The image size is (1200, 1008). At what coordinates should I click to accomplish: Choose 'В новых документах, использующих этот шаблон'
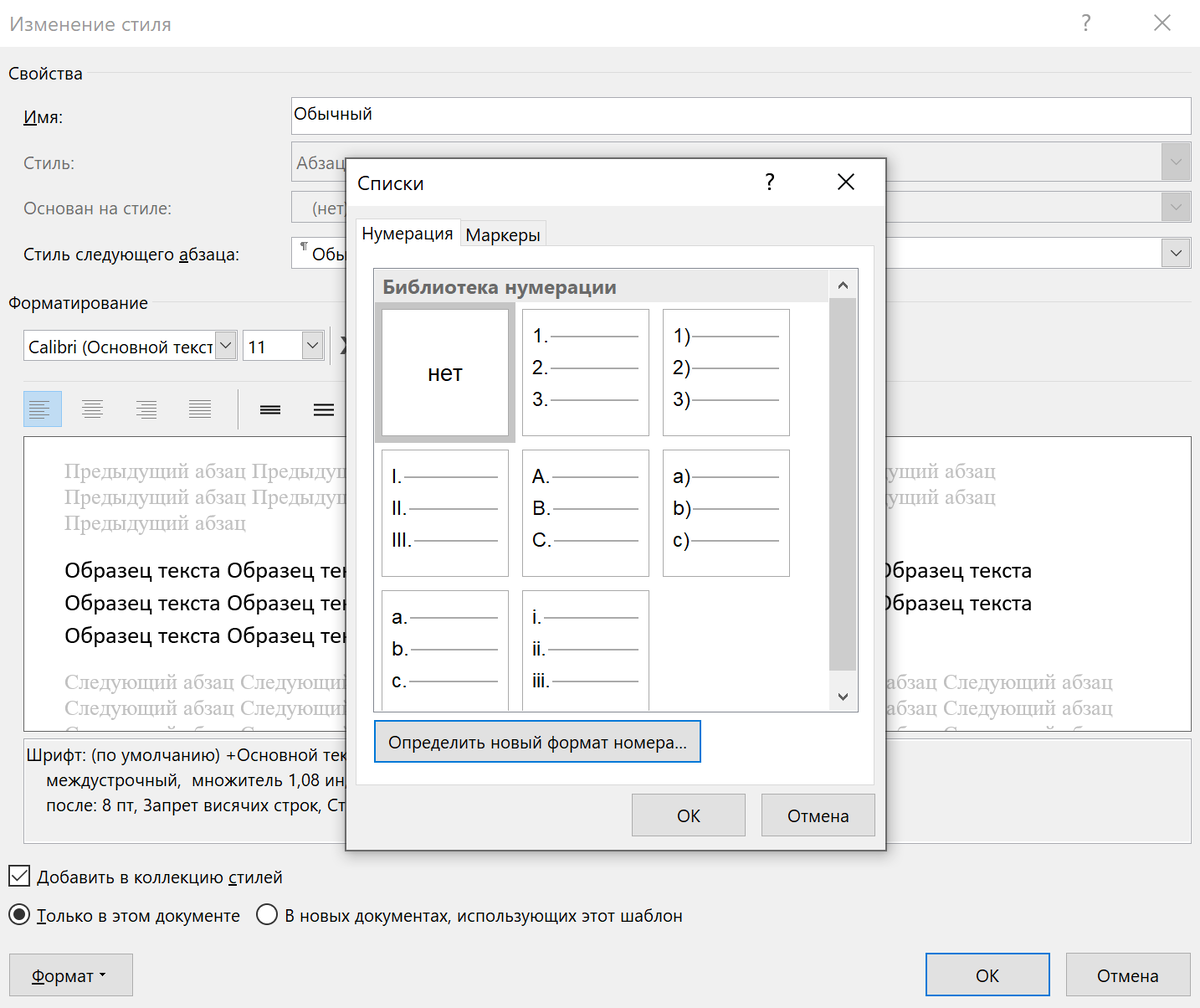click(x=266, y=915)
